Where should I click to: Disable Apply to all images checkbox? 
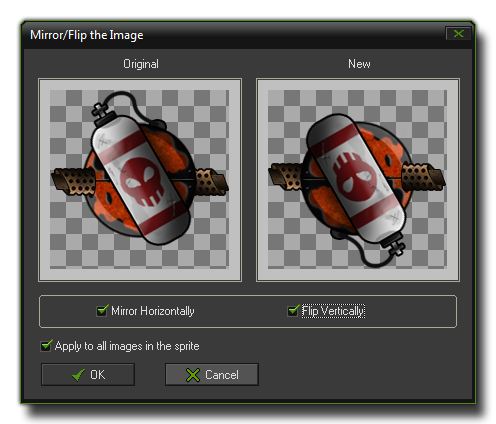click(x=46, y=346)
